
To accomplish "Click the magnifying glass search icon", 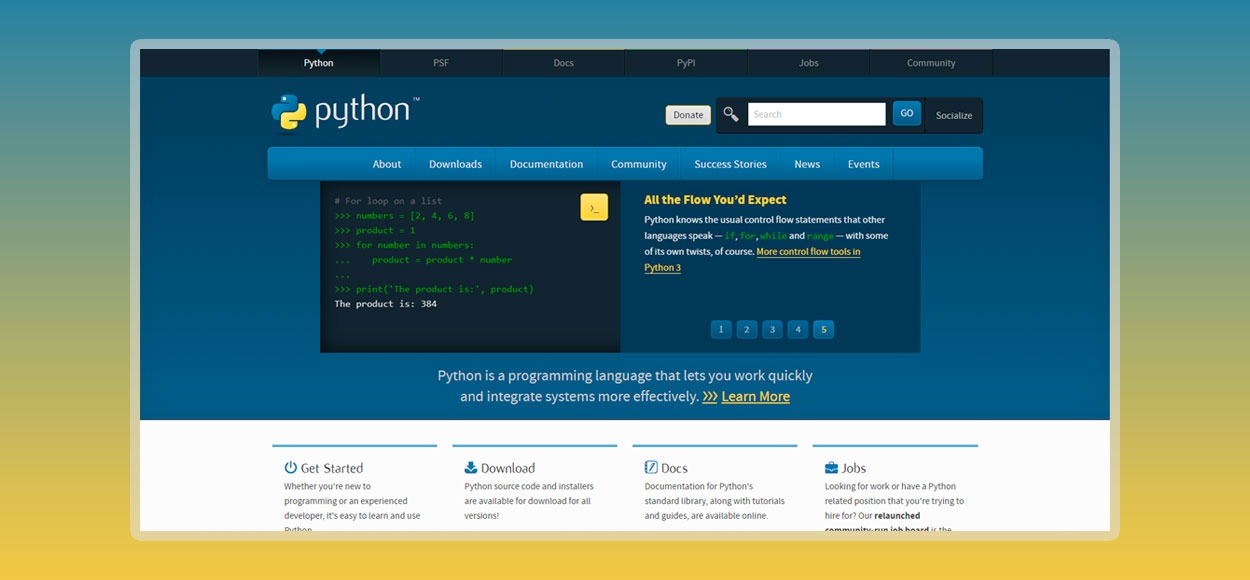I will 731,114.
